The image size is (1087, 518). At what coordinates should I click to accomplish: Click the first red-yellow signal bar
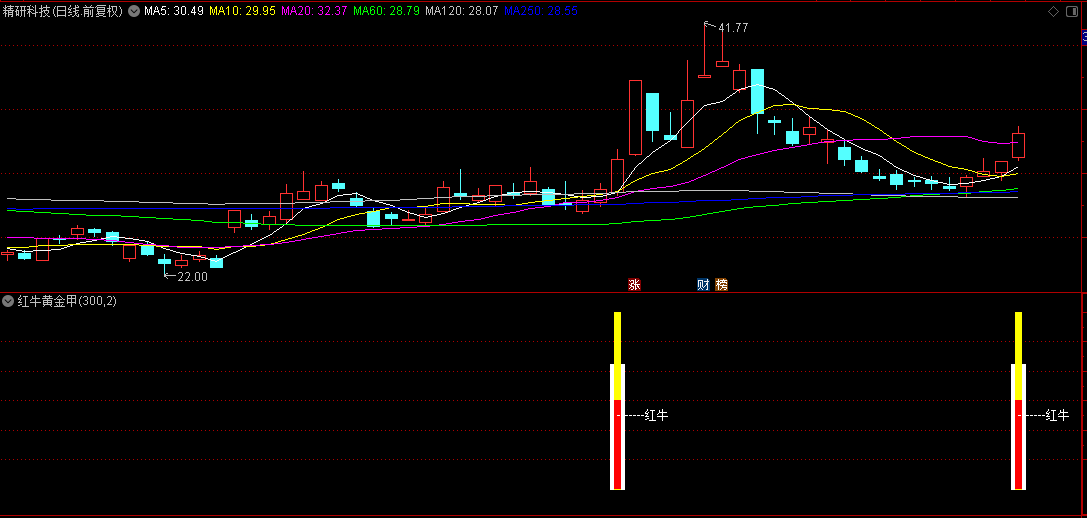coord(618,401)
